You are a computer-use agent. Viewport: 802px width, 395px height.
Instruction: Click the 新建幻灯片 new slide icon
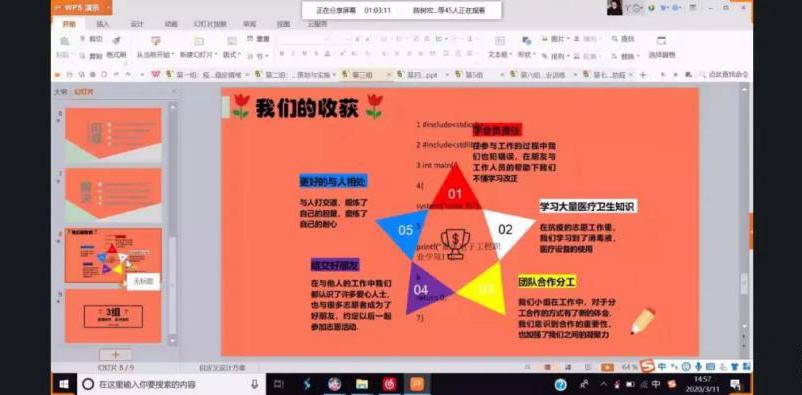198,41
